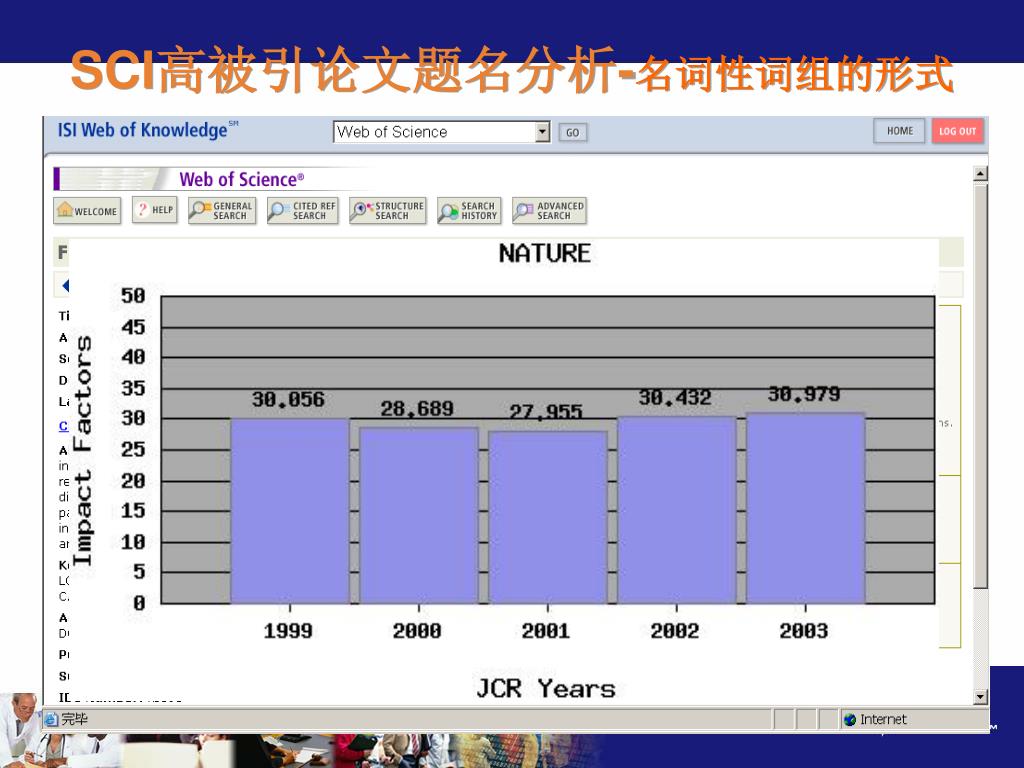Open the Help button
This screenshot has height=768, width=1024.
coord(155,210)
